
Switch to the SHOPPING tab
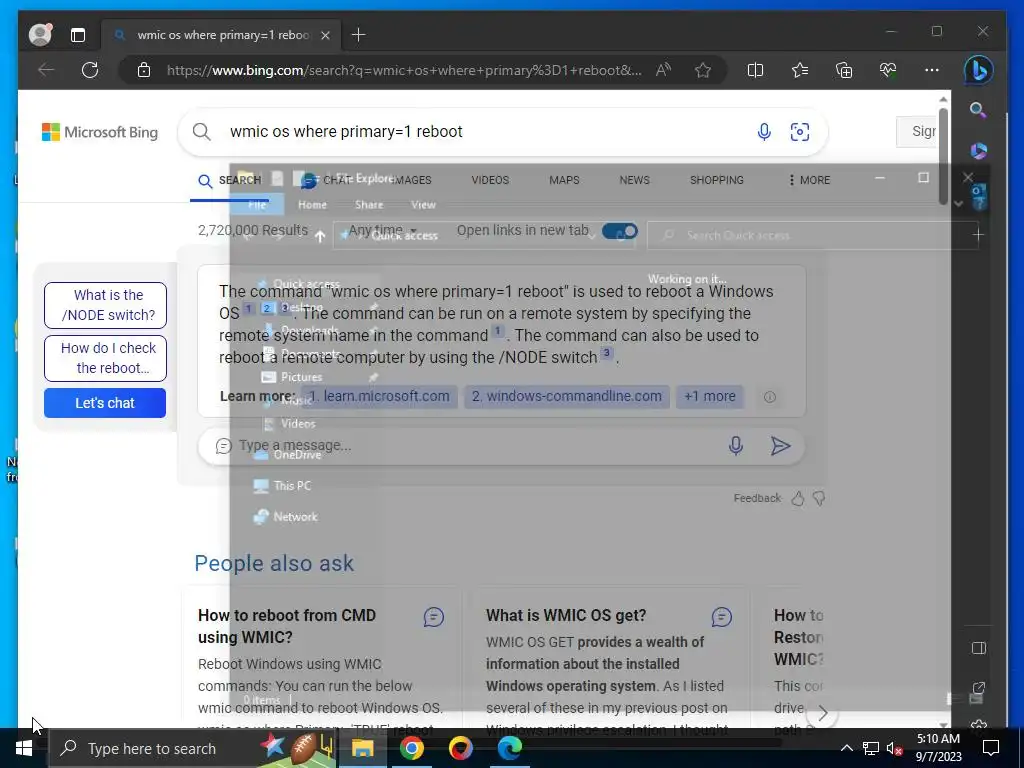[716, 180]
